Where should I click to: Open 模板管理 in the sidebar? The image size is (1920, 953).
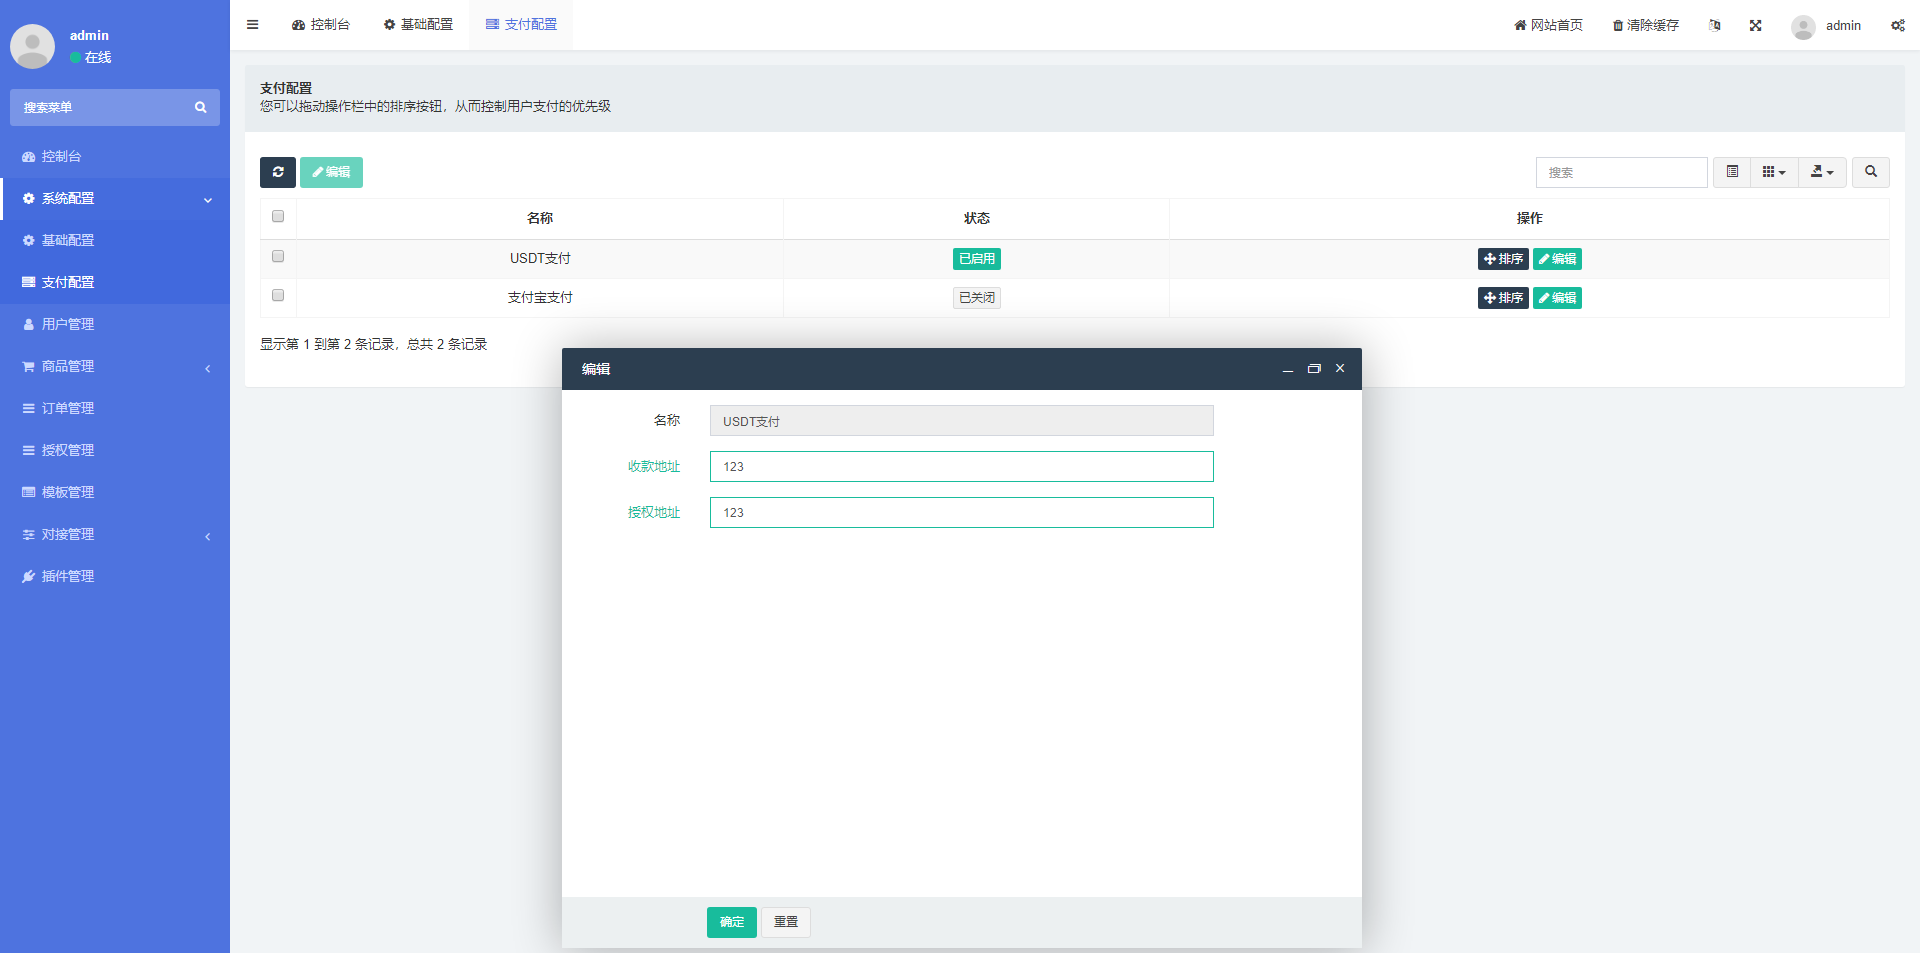click(115, 492)
